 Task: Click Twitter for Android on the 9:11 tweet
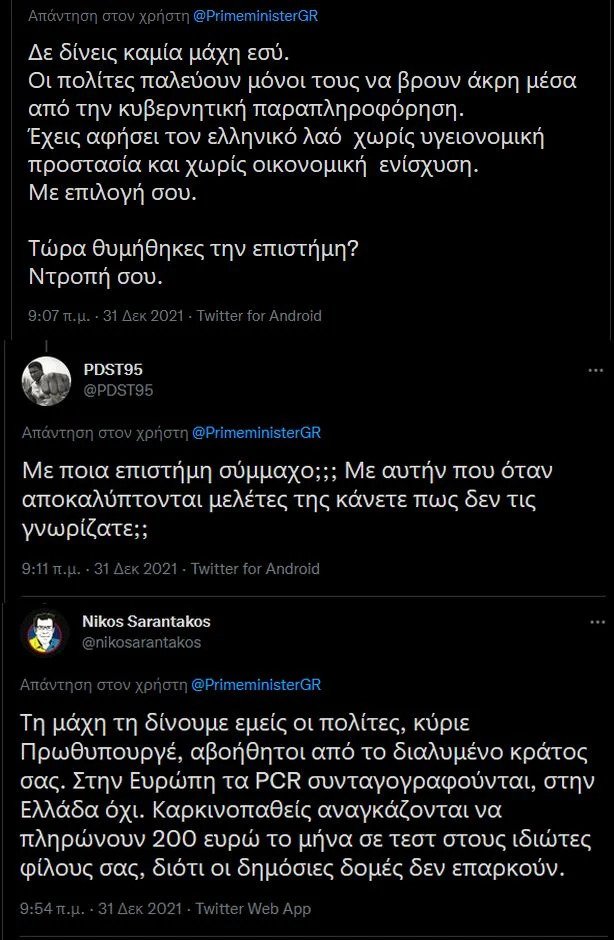click(255, 568)
